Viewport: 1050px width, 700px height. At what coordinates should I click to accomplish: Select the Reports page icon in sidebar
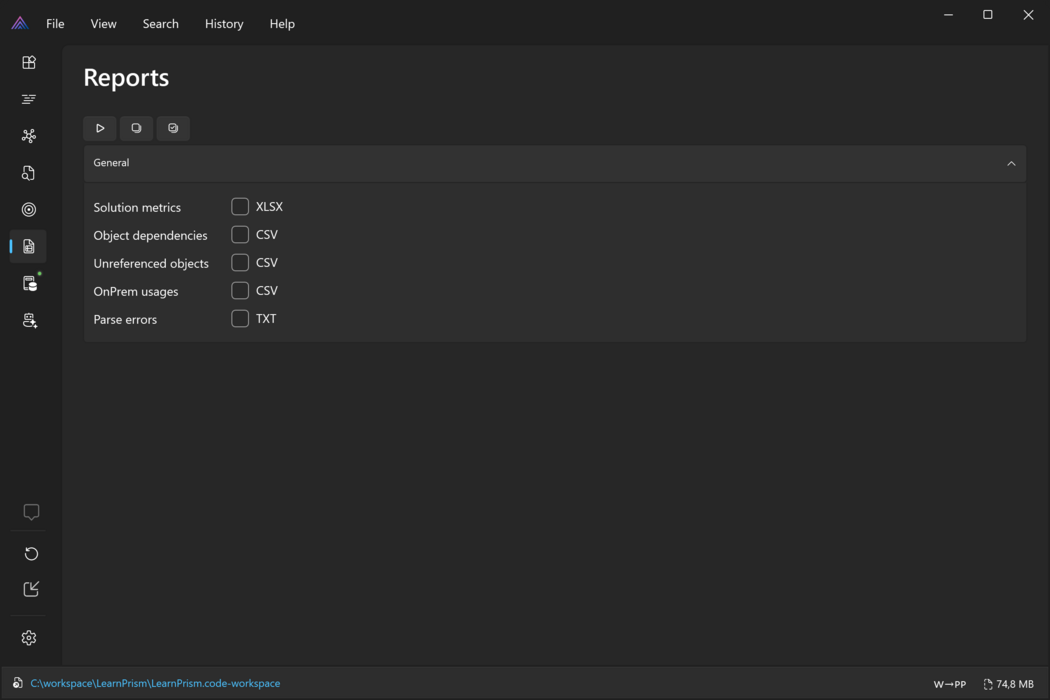click(x=29, y=247)
